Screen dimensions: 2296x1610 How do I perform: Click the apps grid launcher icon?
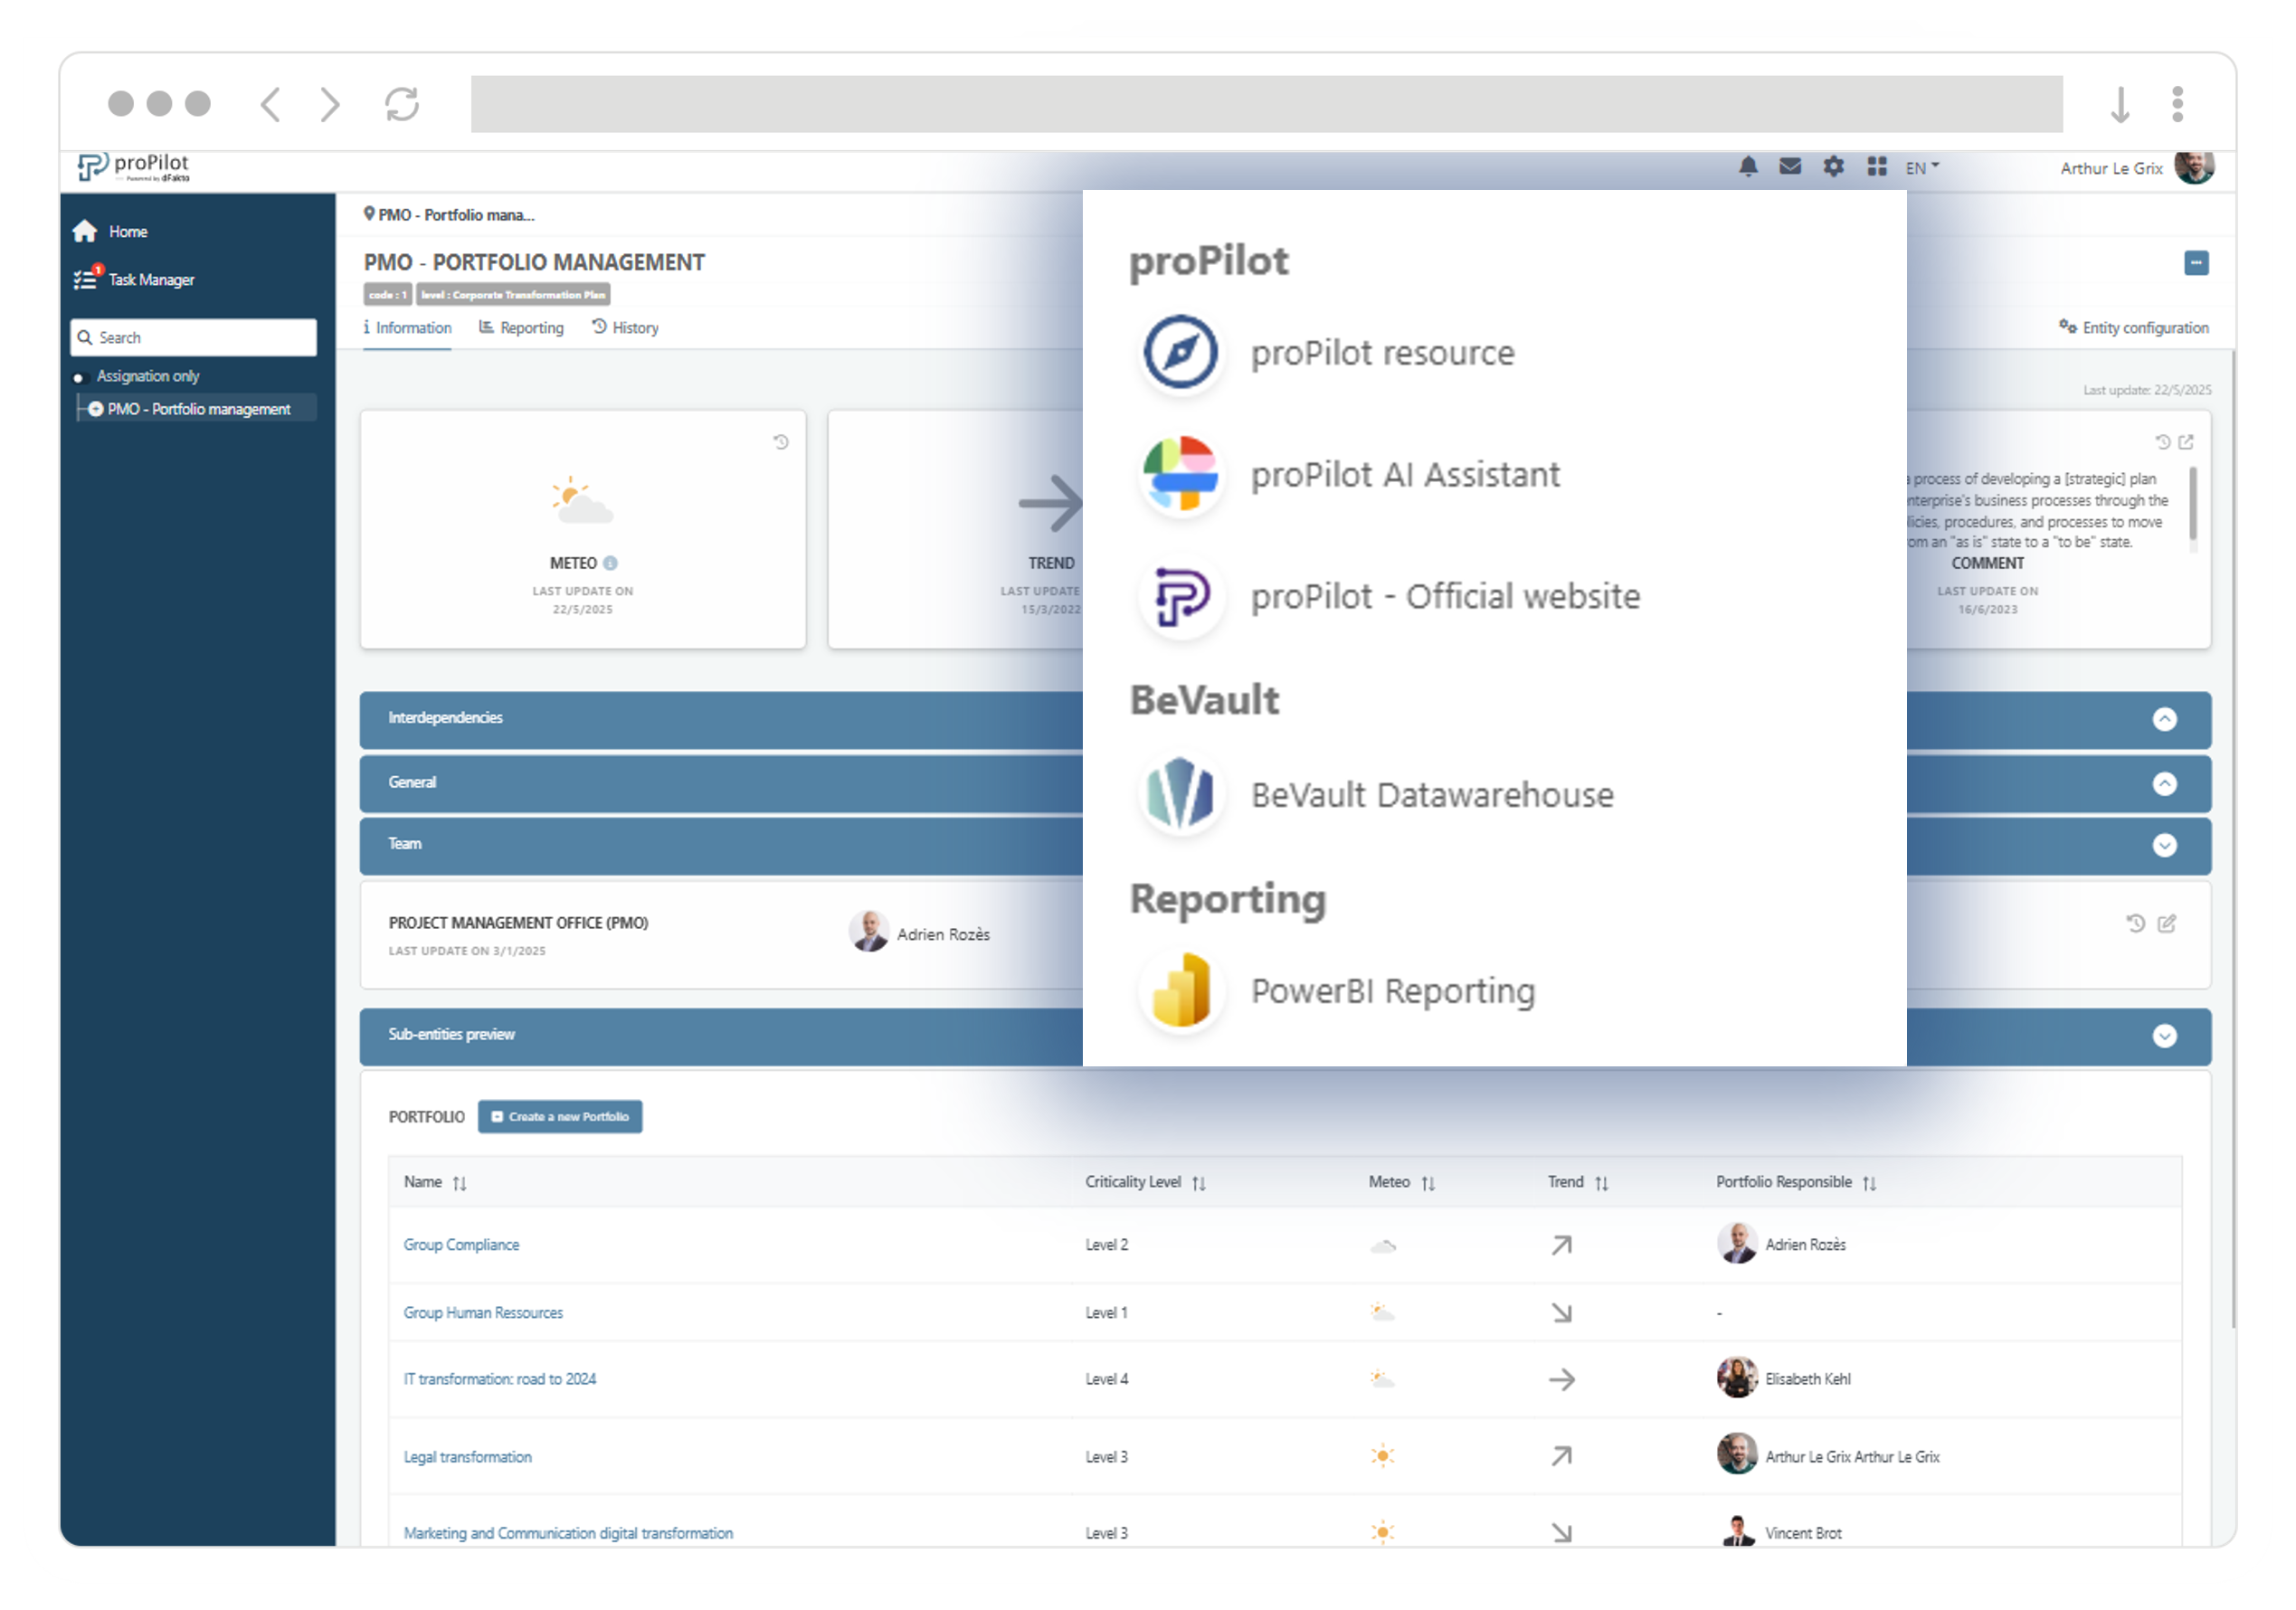click(x=1876, y=167)
